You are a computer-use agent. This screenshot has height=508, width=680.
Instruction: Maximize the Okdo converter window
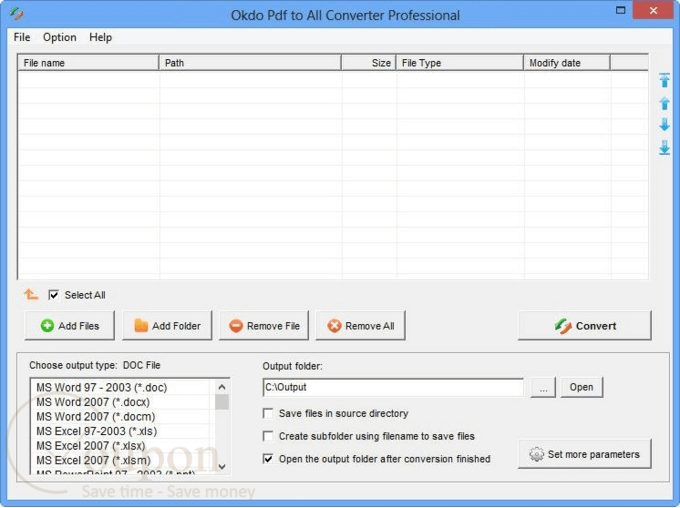pyautogui.click(x=621, y=10)
